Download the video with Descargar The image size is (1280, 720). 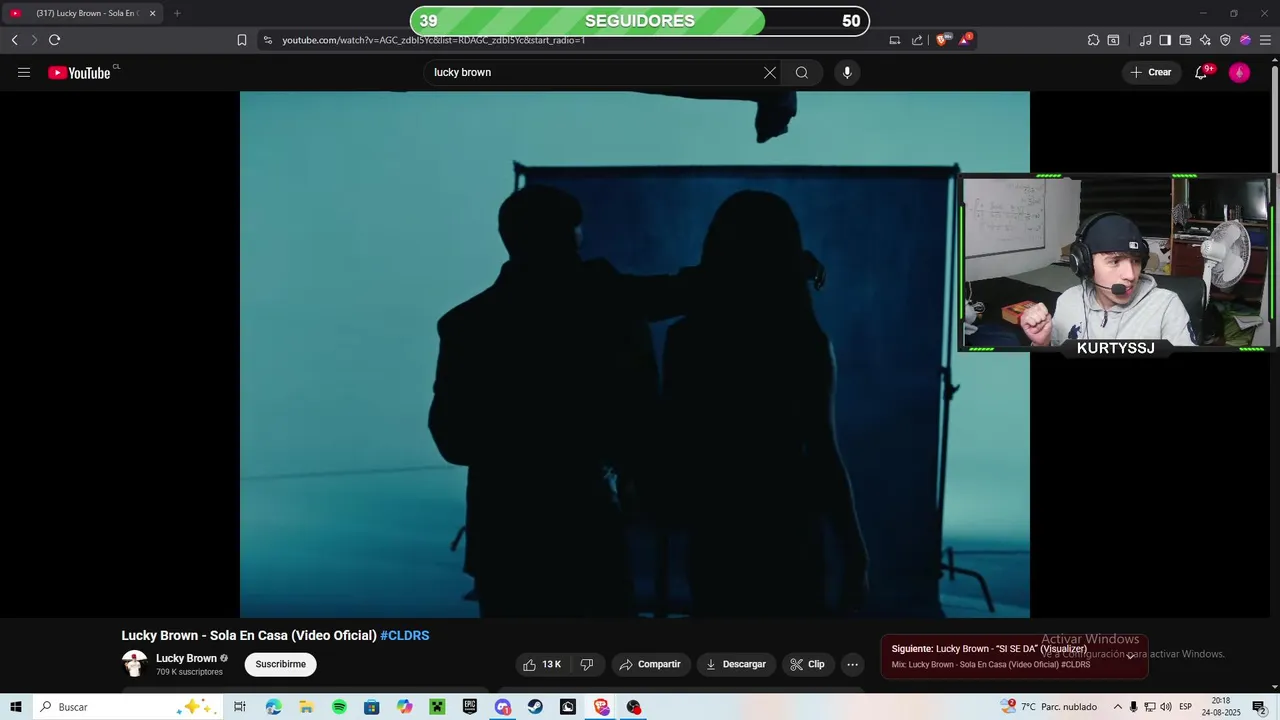pos(736,664)
